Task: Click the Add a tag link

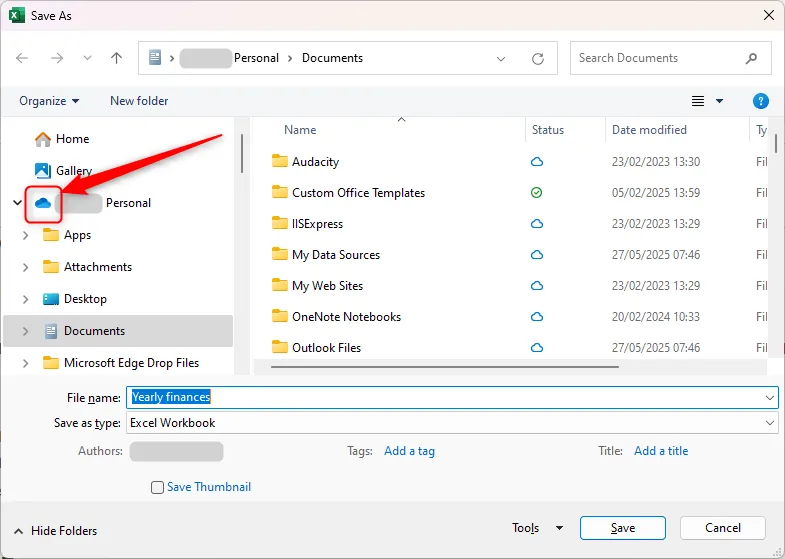Action: (x=409, y=451)
